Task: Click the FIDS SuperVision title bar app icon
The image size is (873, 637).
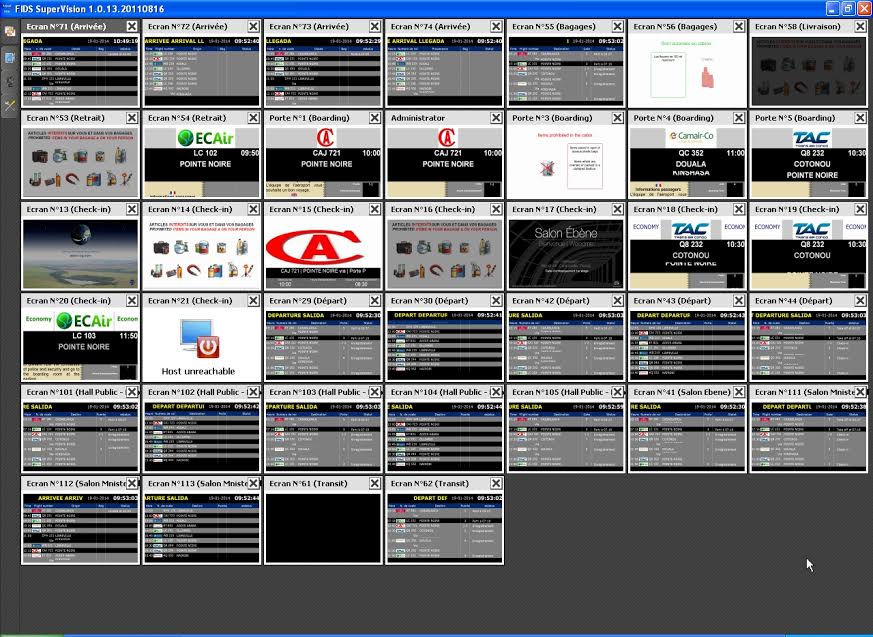Action: click(x=7, y=7)
